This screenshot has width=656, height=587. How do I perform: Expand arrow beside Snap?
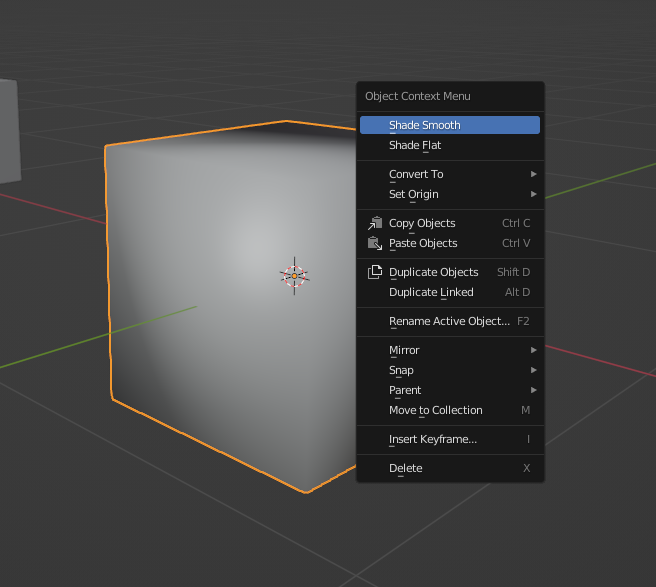pyautogui.click(x=533, y=370)
